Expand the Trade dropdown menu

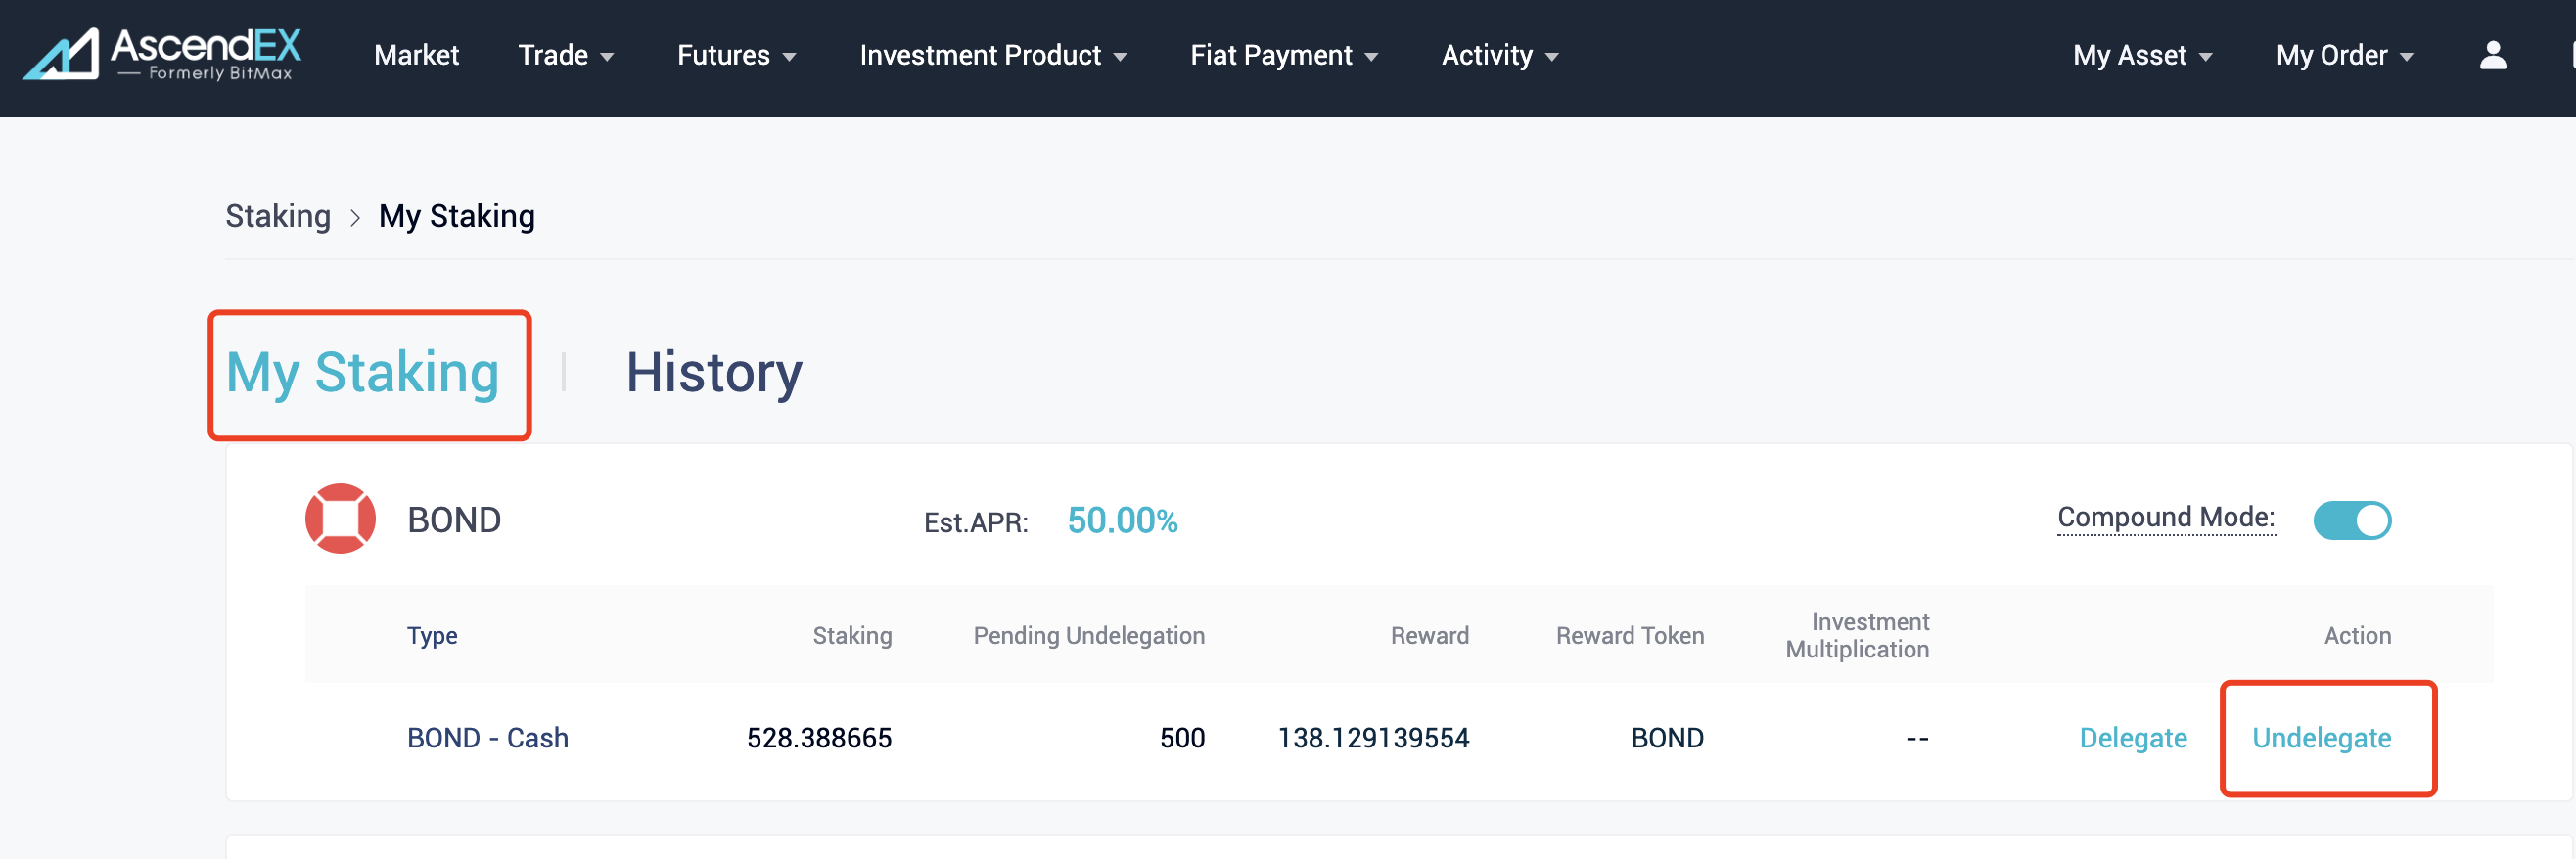565,55
